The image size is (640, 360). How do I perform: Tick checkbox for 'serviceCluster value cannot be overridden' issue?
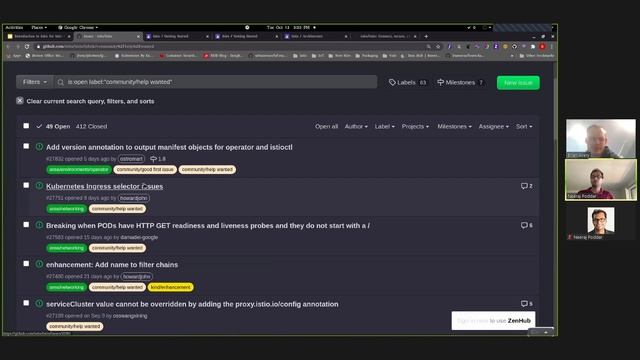(x=26, y=303)
